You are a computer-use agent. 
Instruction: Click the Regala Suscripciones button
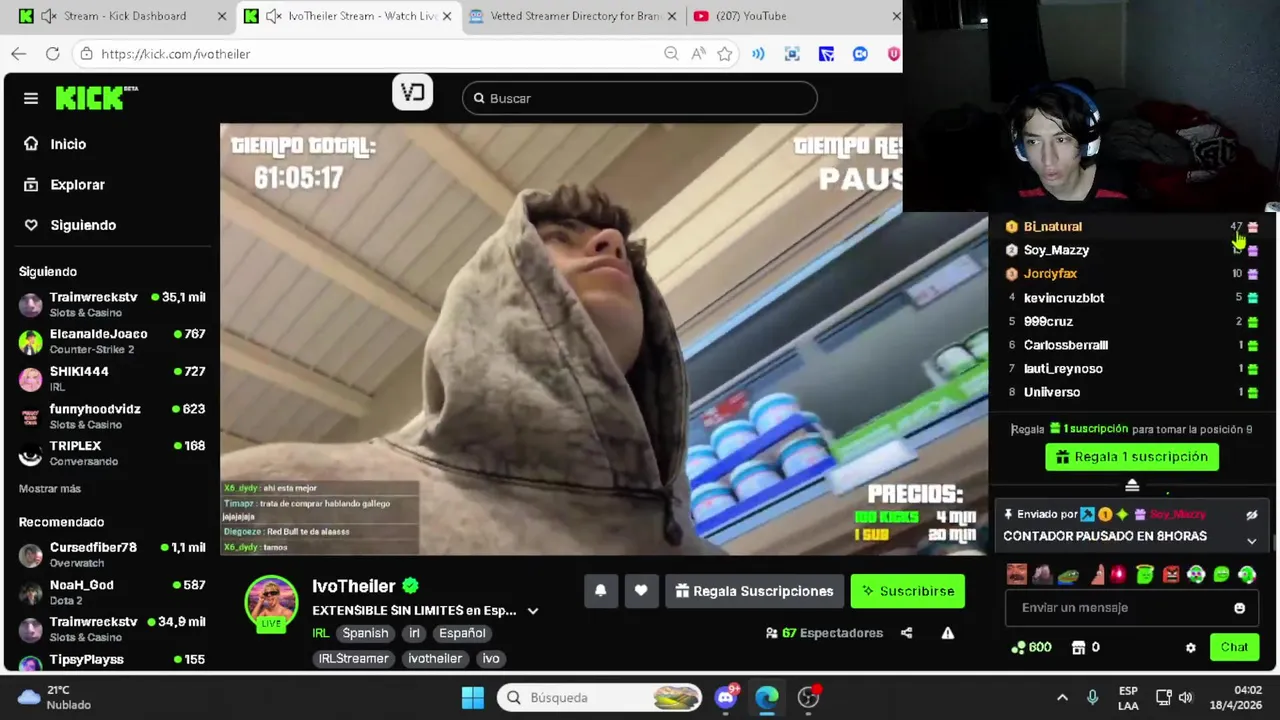click(x=754, y=591)
